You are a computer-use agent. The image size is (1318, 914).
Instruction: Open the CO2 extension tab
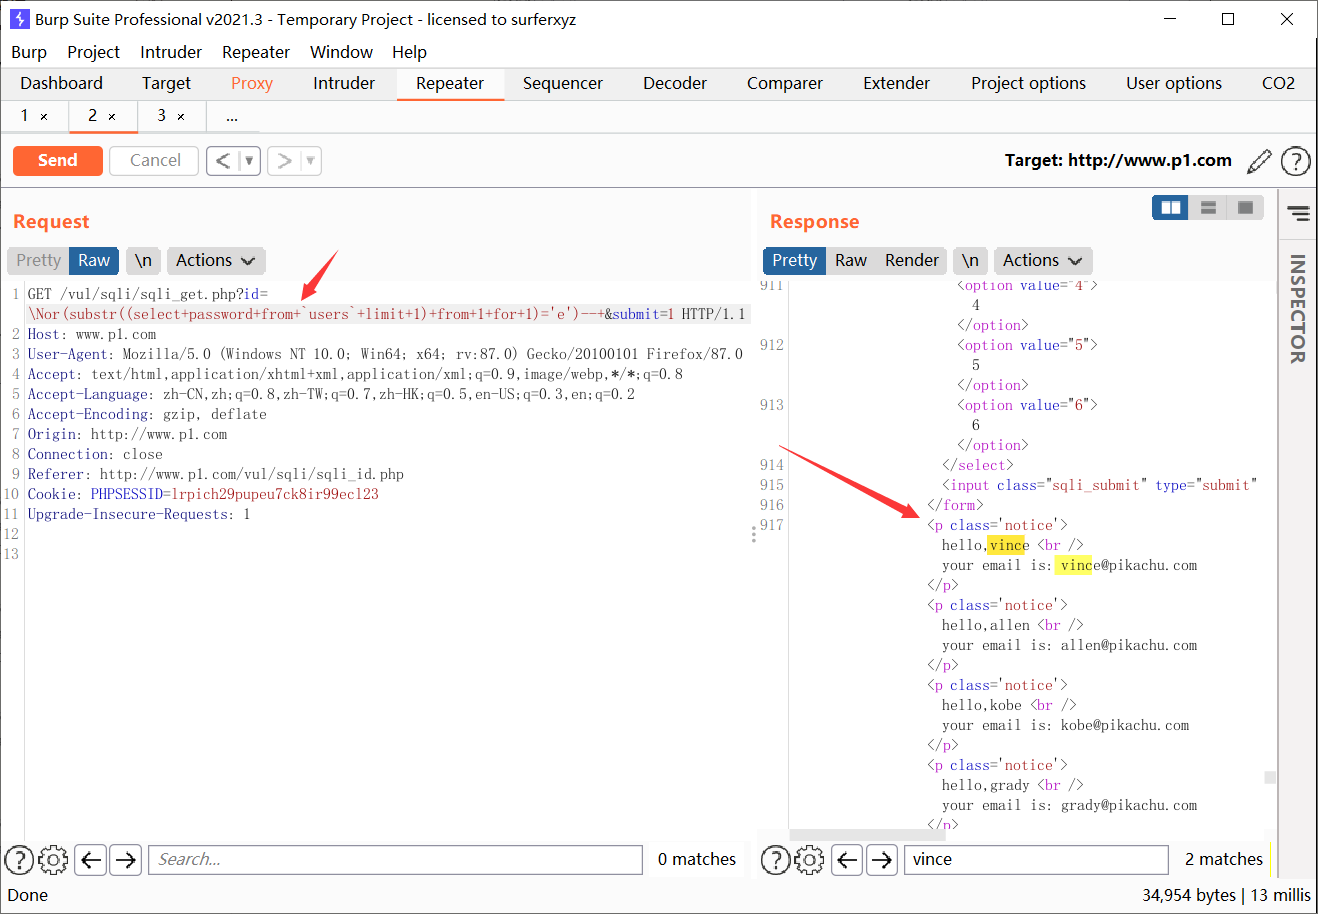[x=1278, y=83]
